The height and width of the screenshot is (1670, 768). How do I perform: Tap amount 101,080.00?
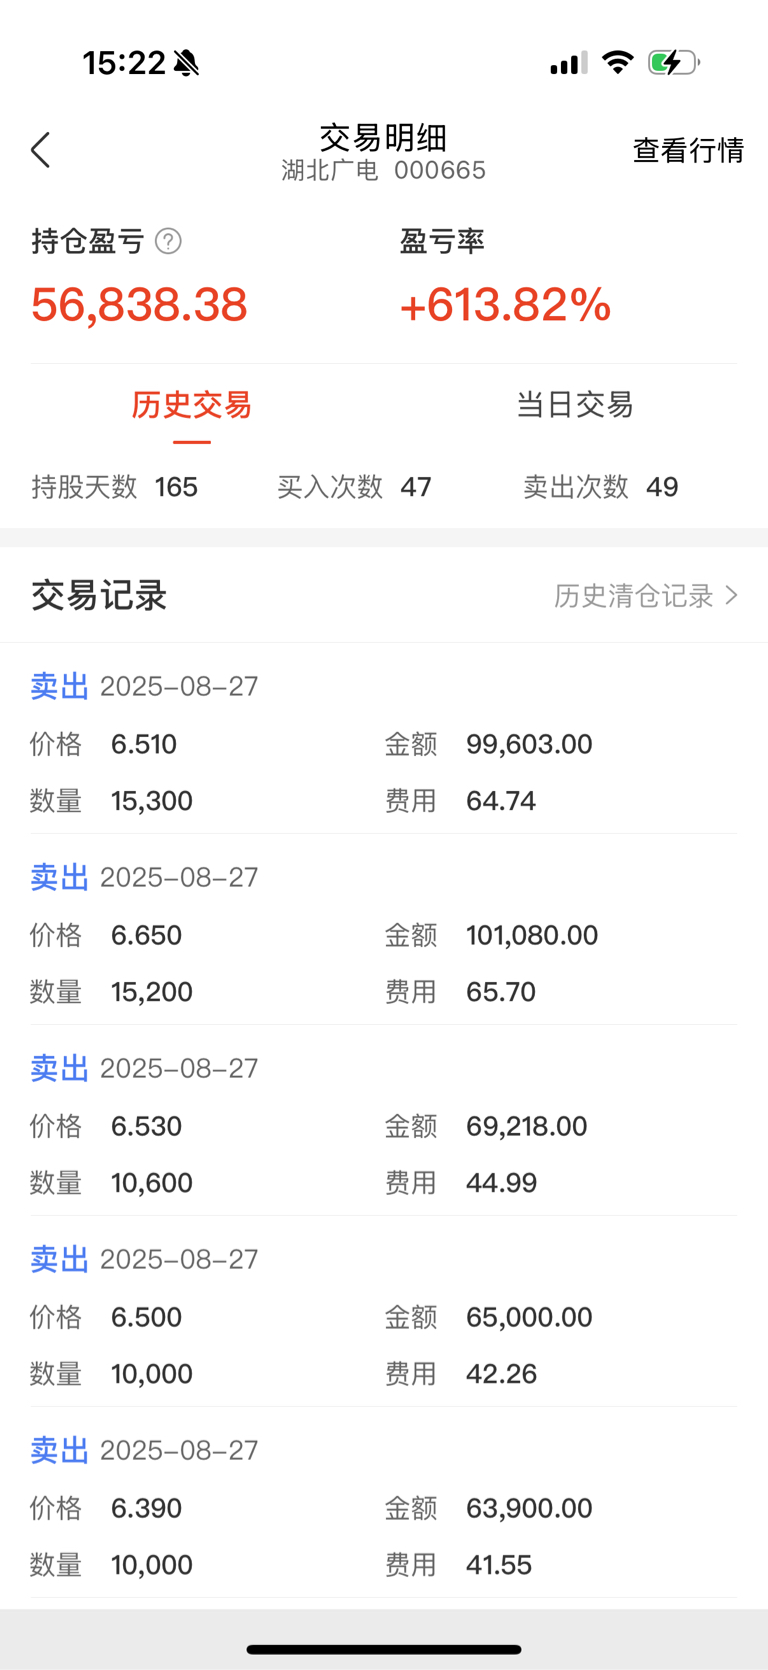tap(532, 935)
